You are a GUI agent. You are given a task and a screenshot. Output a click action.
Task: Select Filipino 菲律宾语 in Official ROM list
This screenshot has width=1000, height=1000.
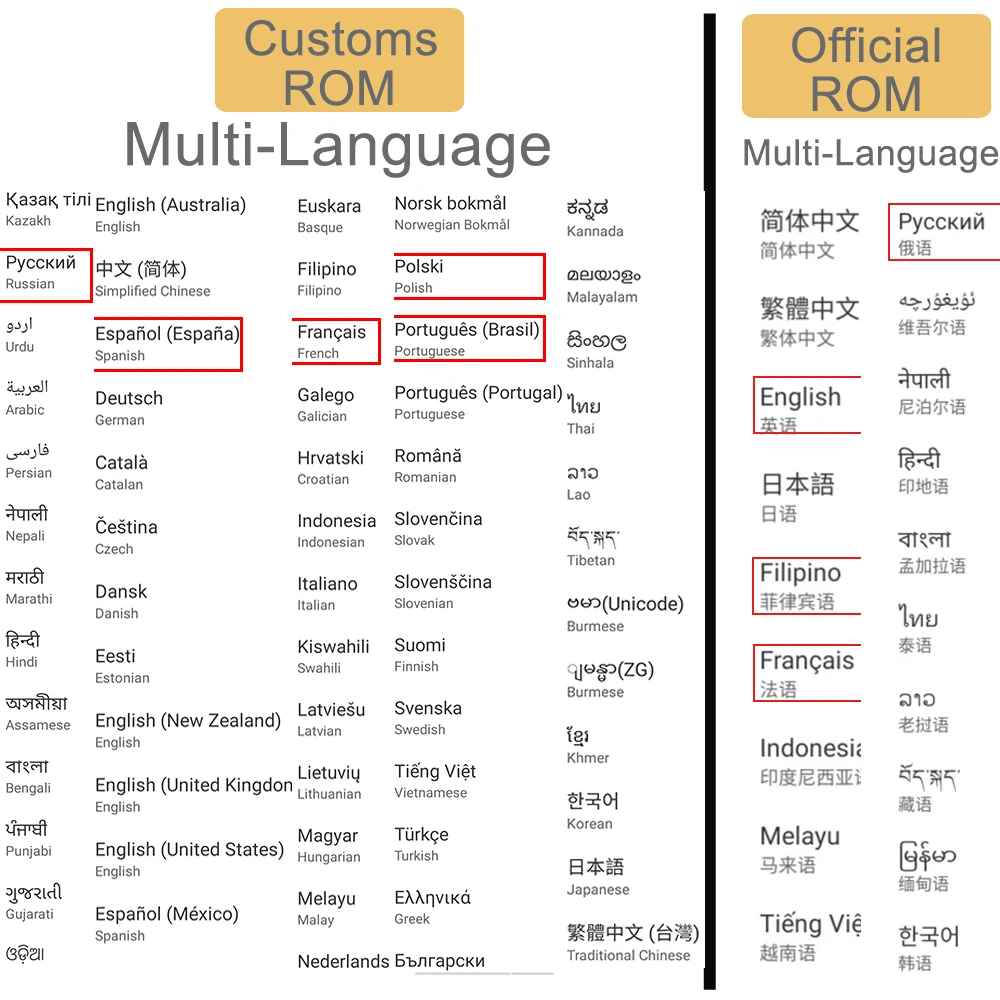tap(800, 586)
